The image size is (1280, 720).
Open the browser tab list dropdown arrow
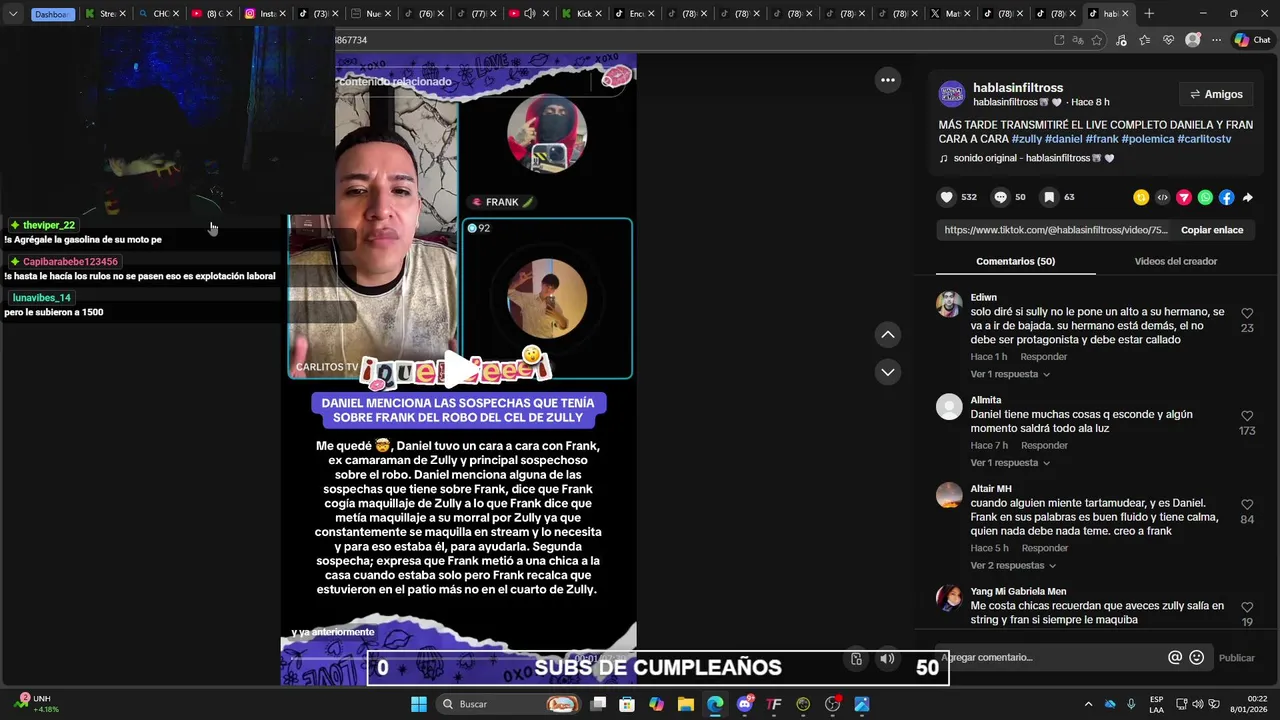pos(13,14)
